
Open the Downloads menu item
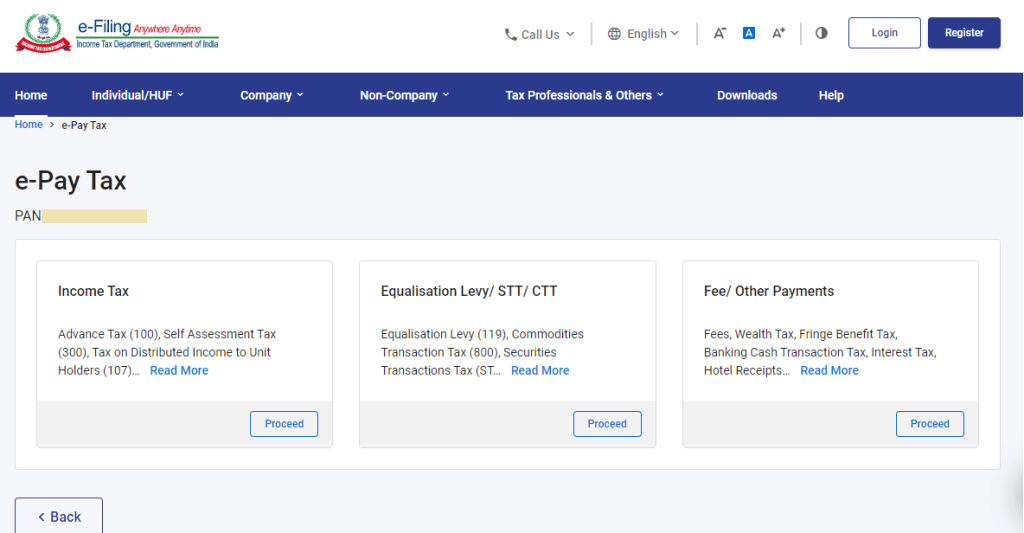pos(747,95)
